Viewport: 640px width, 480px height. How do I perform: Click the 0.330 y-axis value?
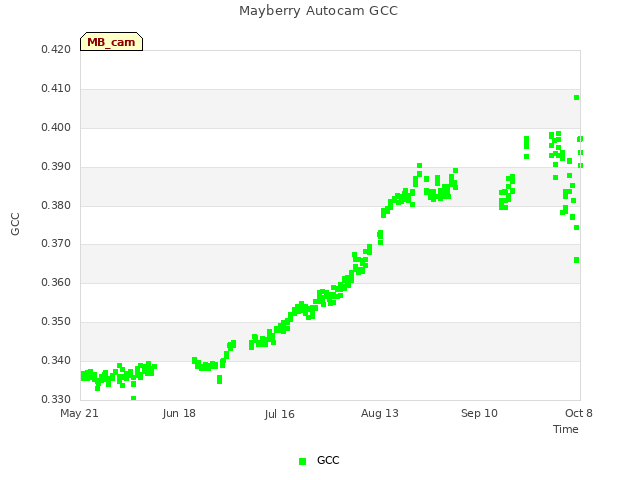point(56,399)
